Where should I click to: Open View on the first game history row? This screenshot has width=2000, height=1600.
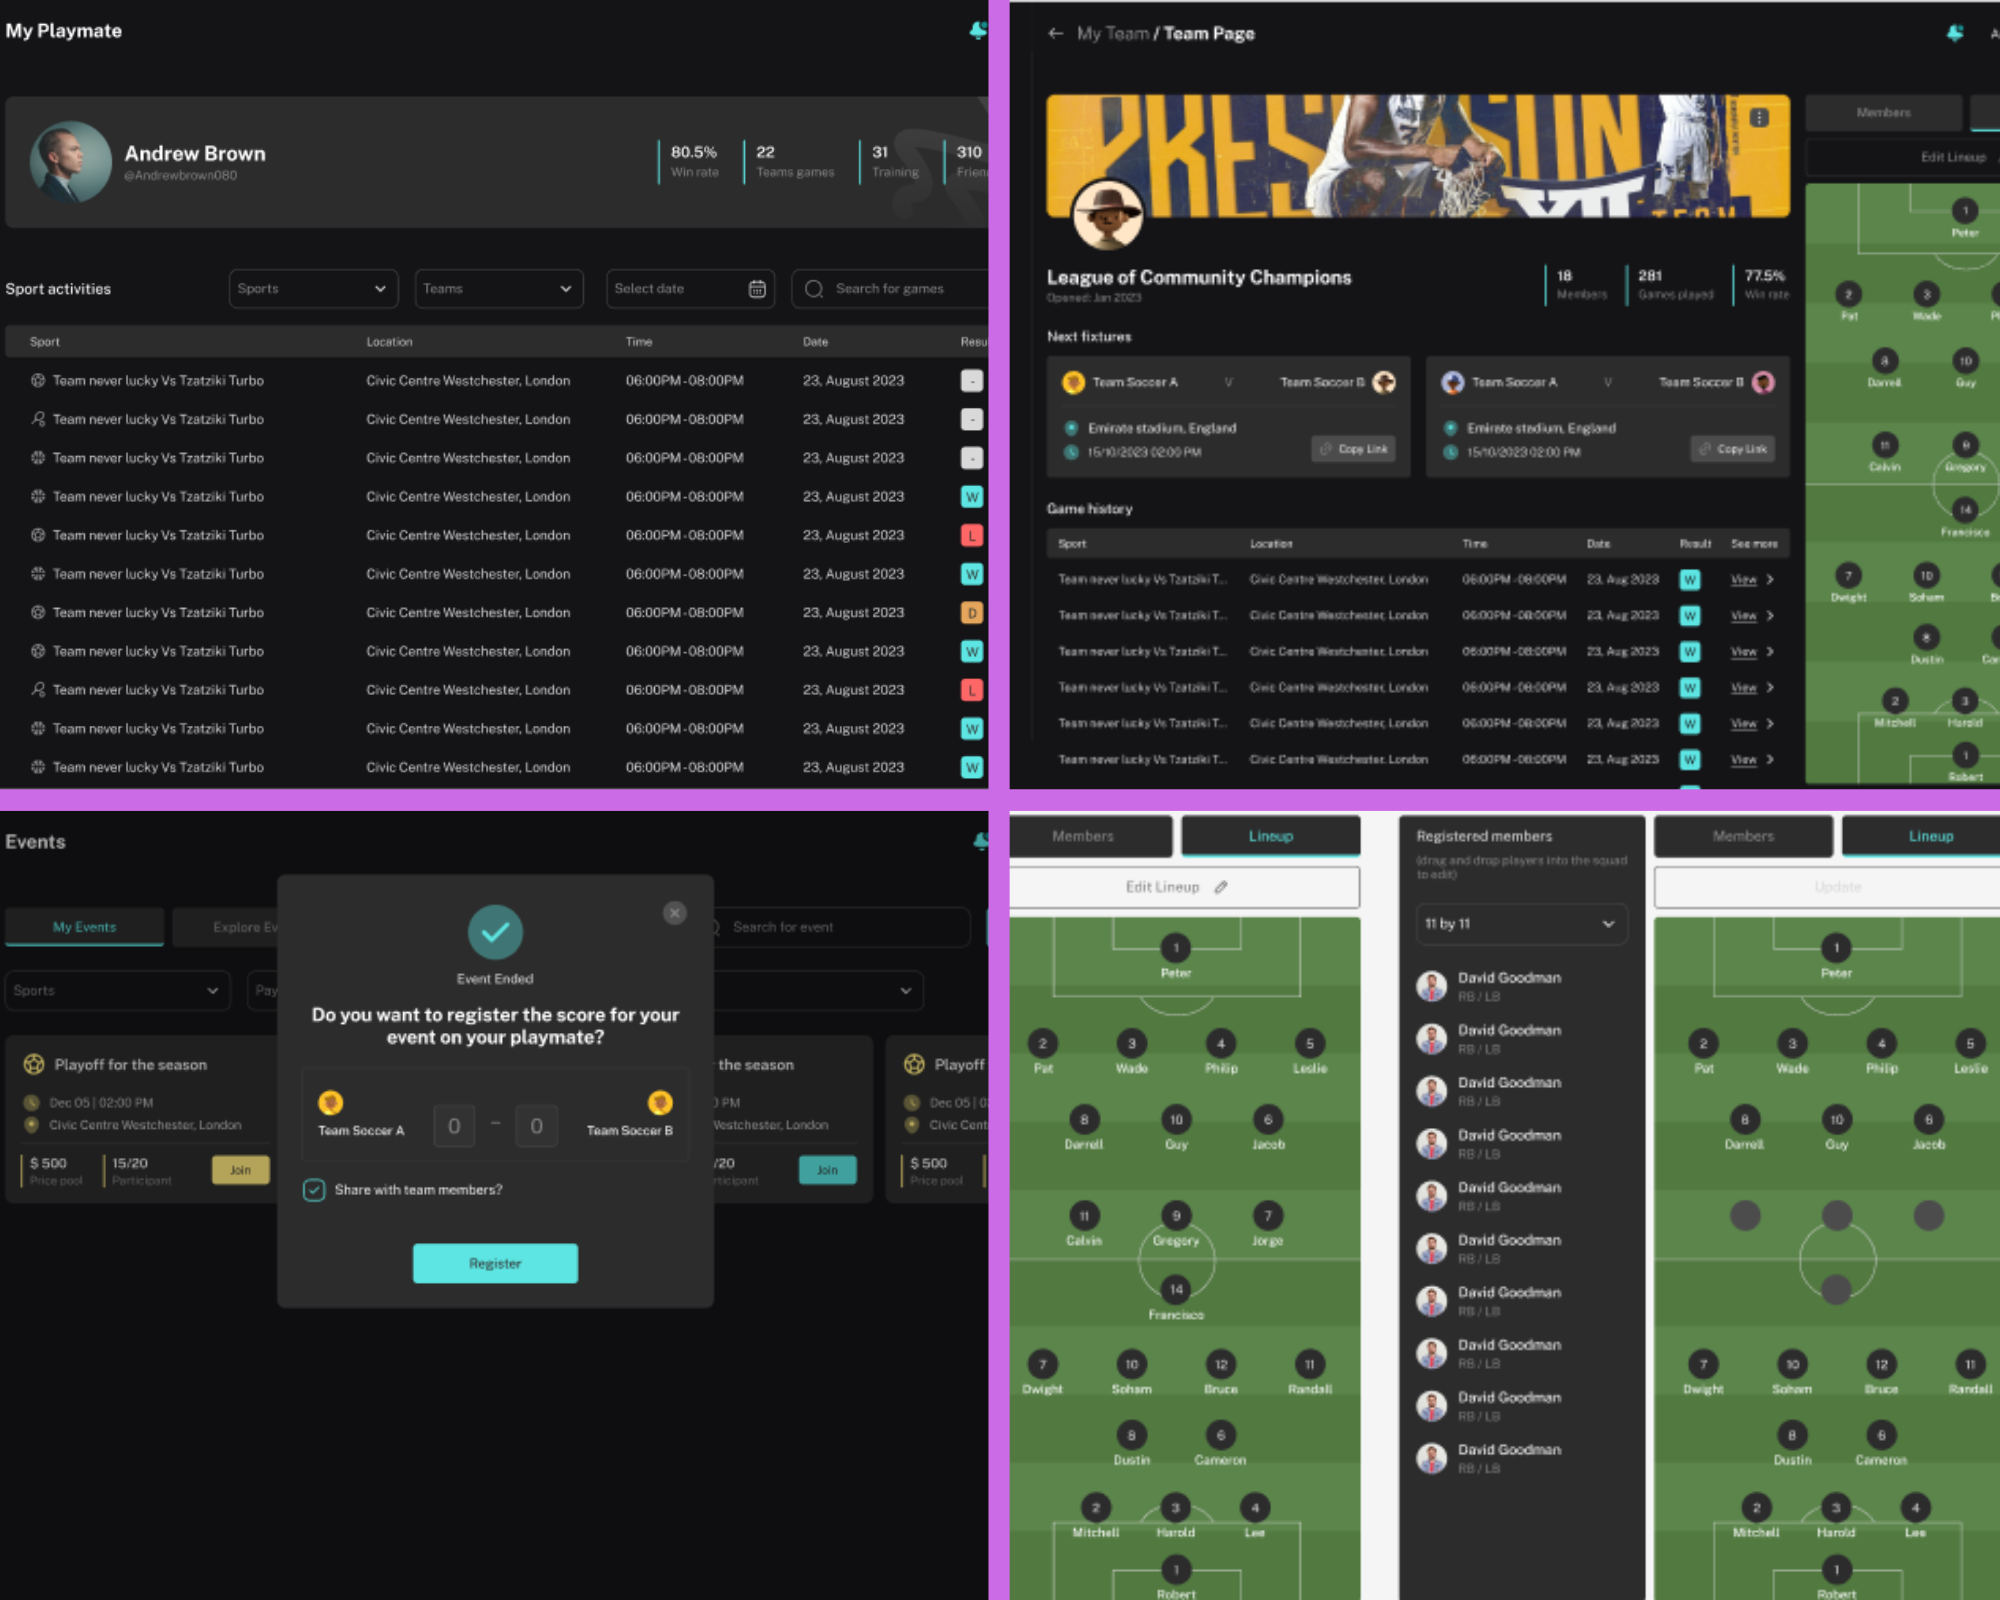[1745, 579]
